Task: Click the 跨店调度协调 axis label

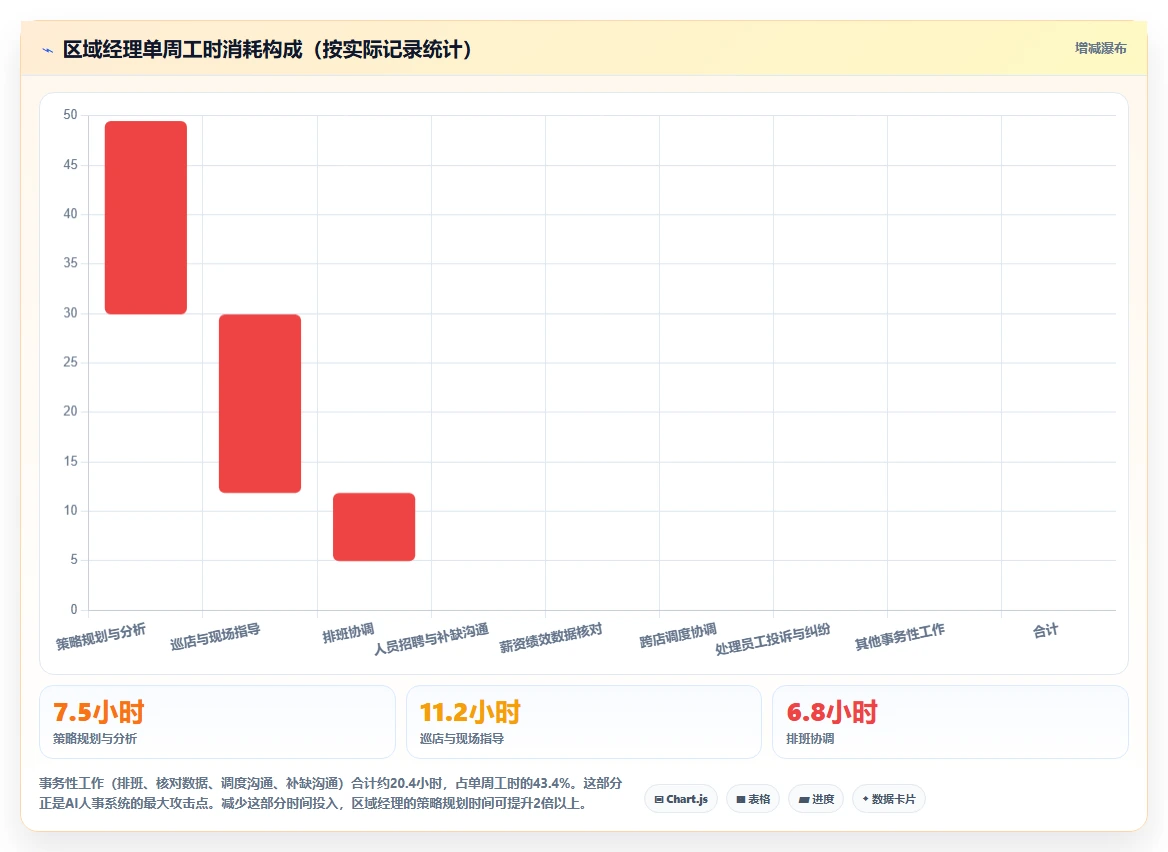Action: click(678, 635)
